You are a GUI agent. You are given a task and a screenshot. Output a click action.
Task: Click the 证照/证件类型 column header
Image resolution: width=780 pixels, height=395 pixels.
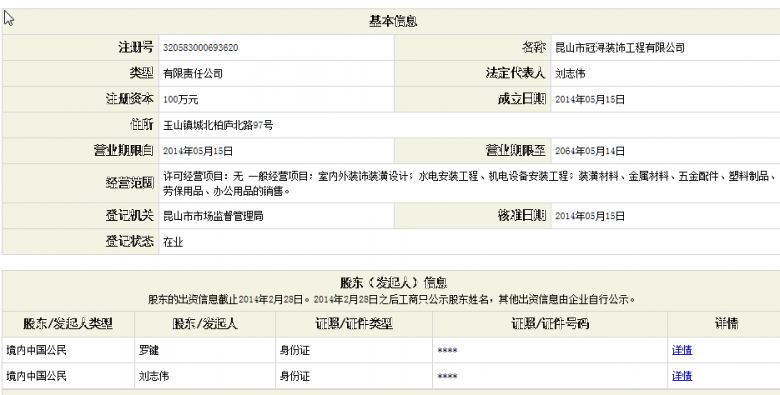click(354, 324)
